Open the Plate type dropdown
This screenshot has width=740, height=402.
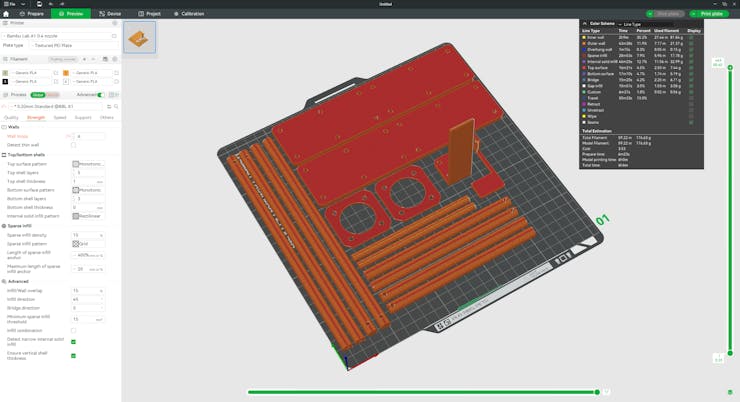click(x=74, y=45)
